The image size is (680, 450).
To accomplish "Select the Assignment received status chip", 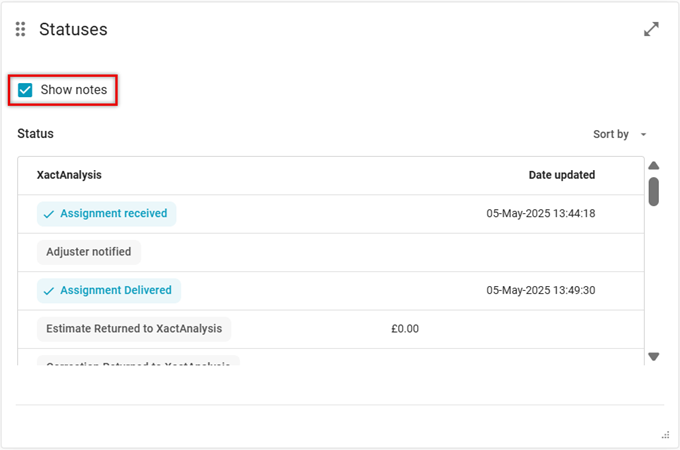I will click(x=107, y=214).
